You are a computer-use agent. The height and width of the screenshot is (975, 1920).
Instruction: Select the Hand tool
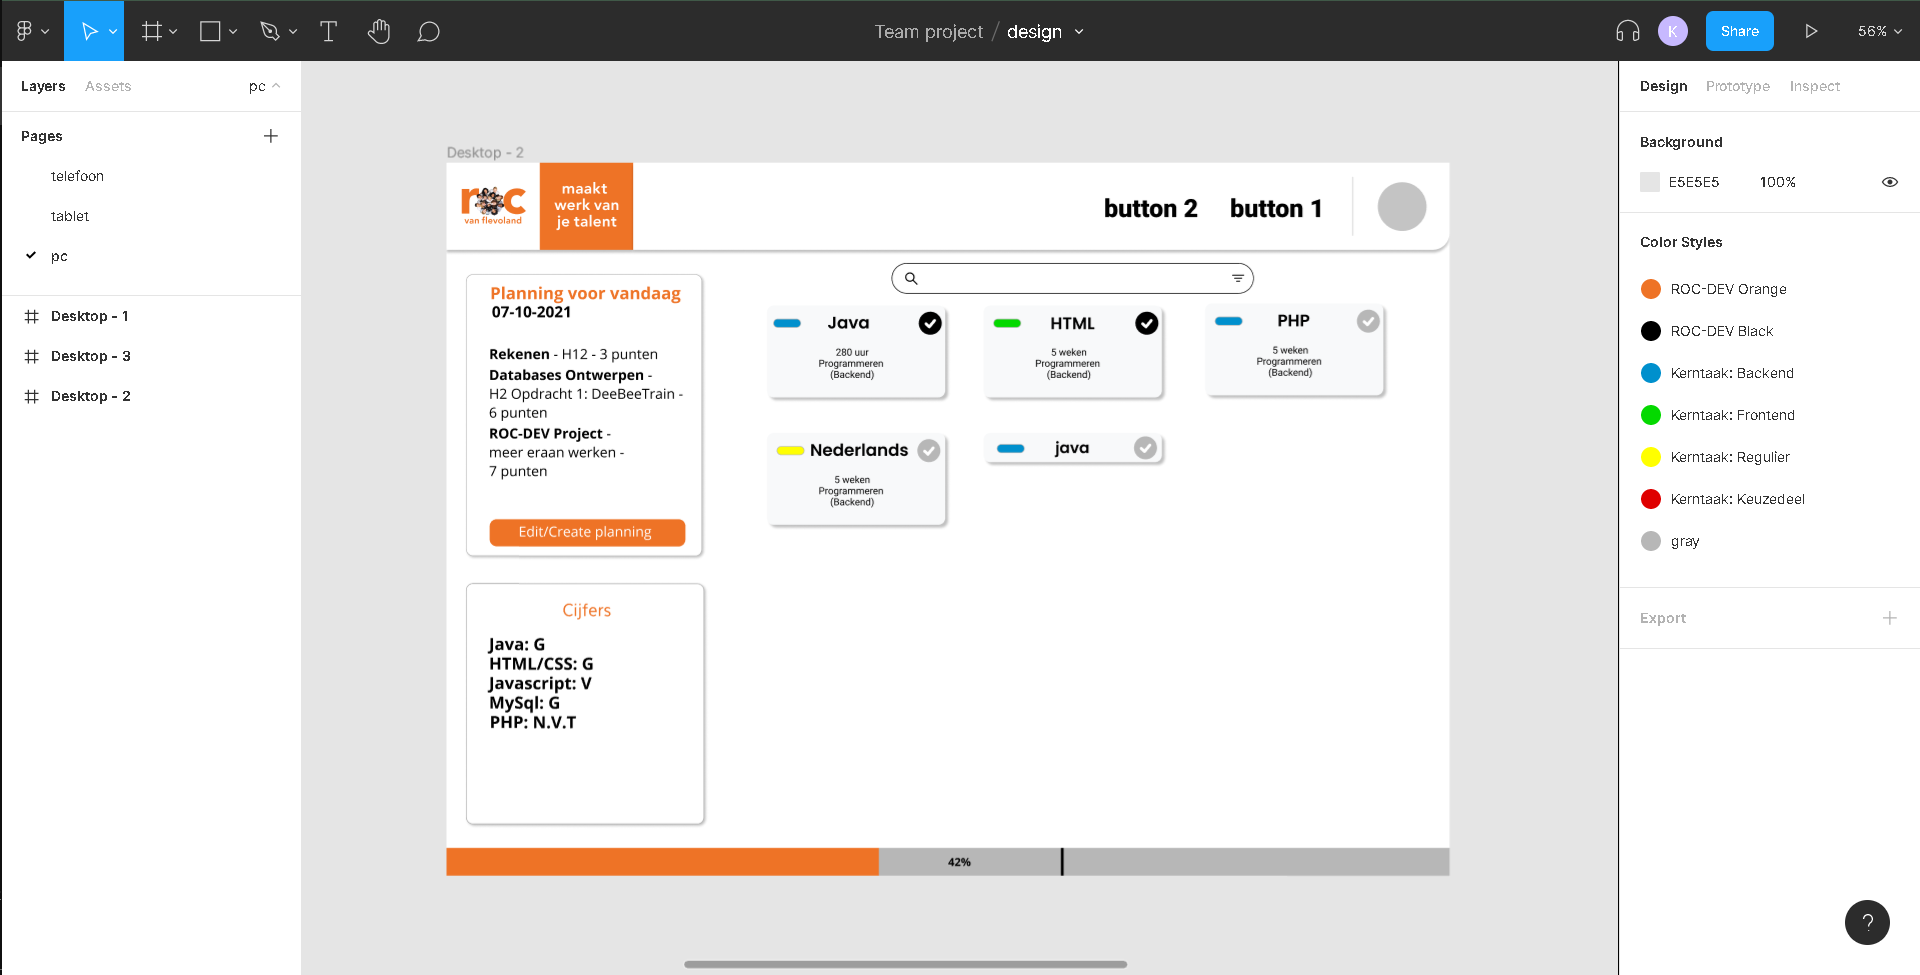click(x=378, y=31)
